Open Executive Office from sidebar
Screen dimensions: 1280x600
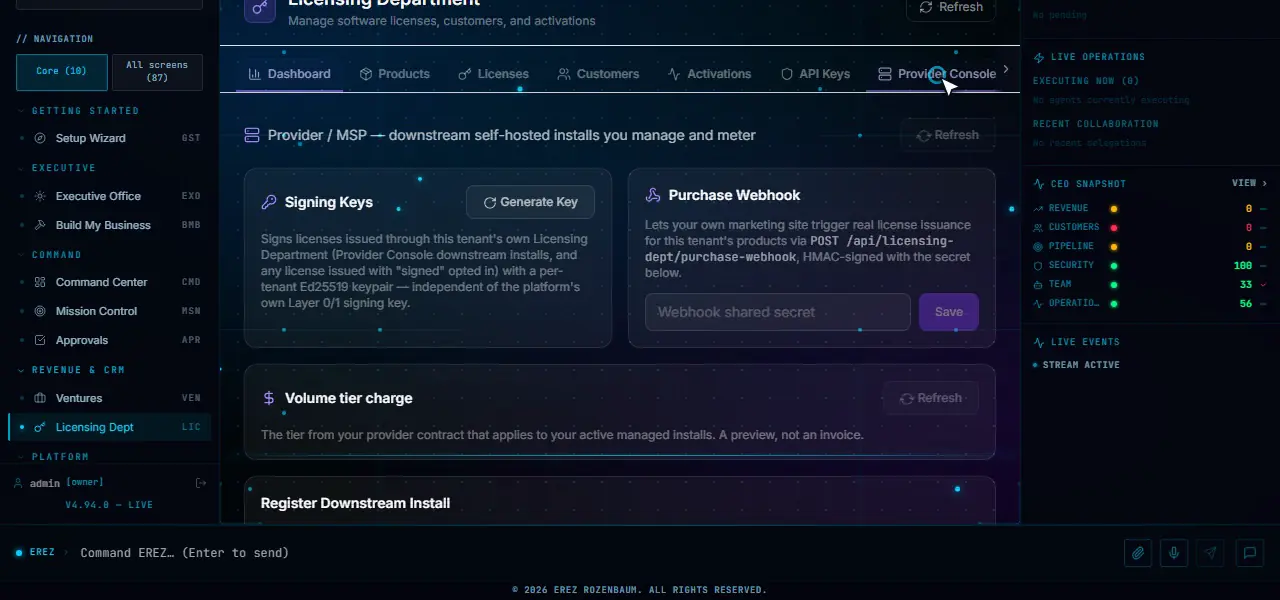pyautogui.click(x=110, y=196)
